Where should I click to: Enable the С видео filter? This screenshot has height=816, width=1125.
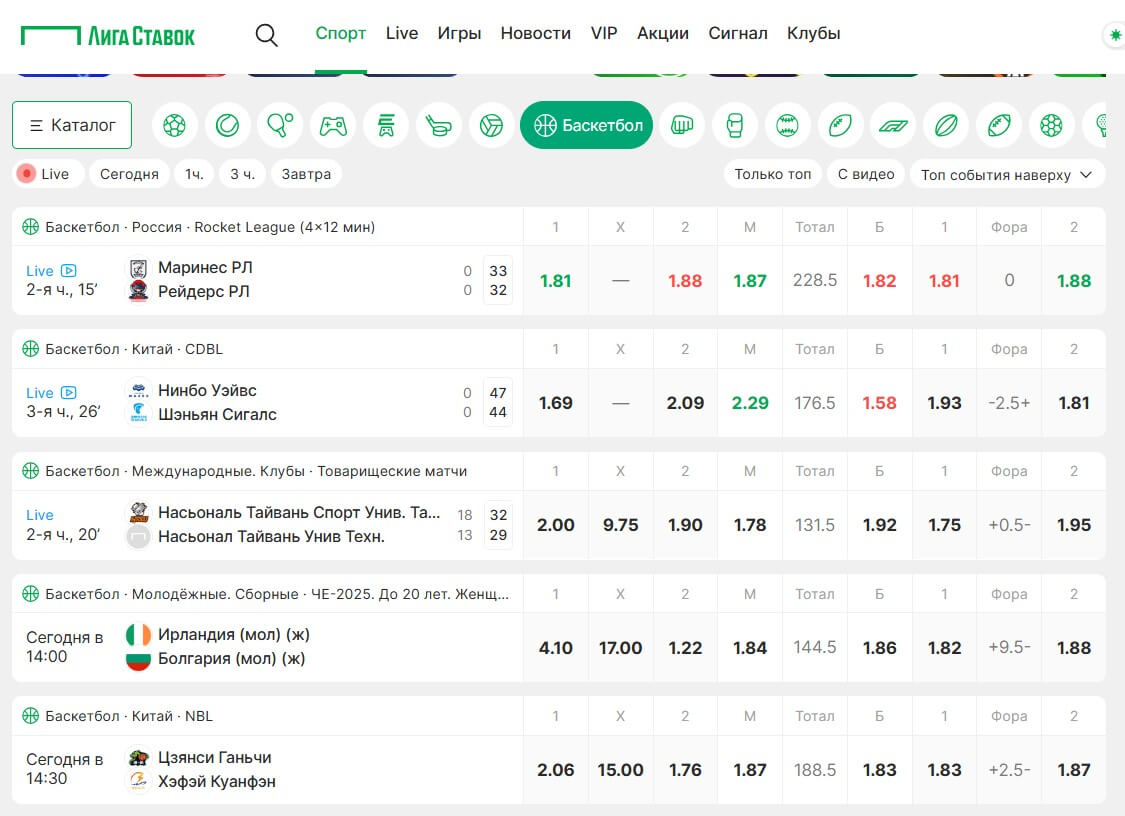click(x=866, y=174)
